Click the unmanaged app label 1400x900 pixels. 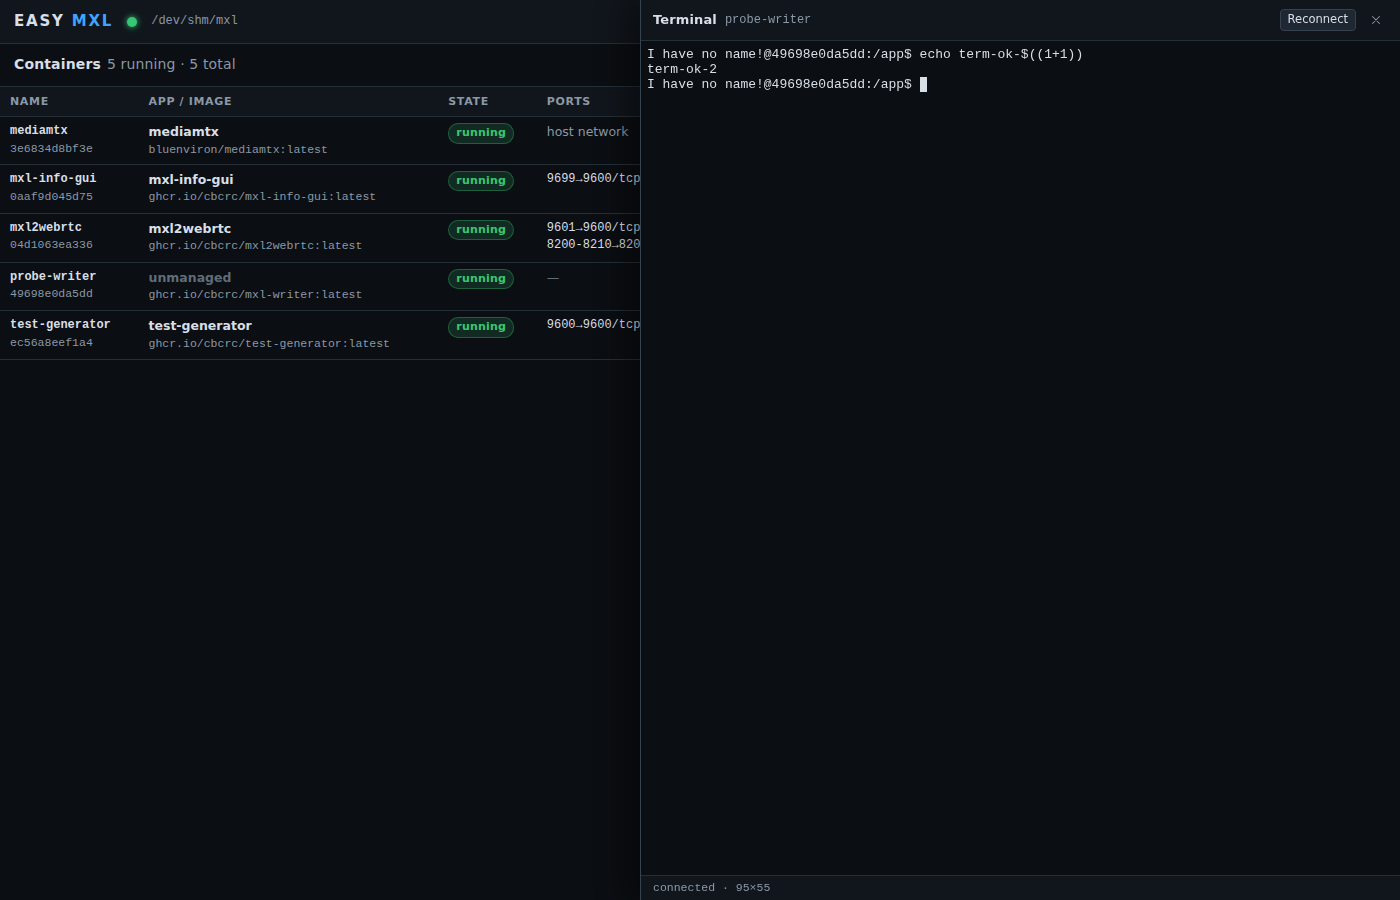pyautogui.click(x=190, y=278)
